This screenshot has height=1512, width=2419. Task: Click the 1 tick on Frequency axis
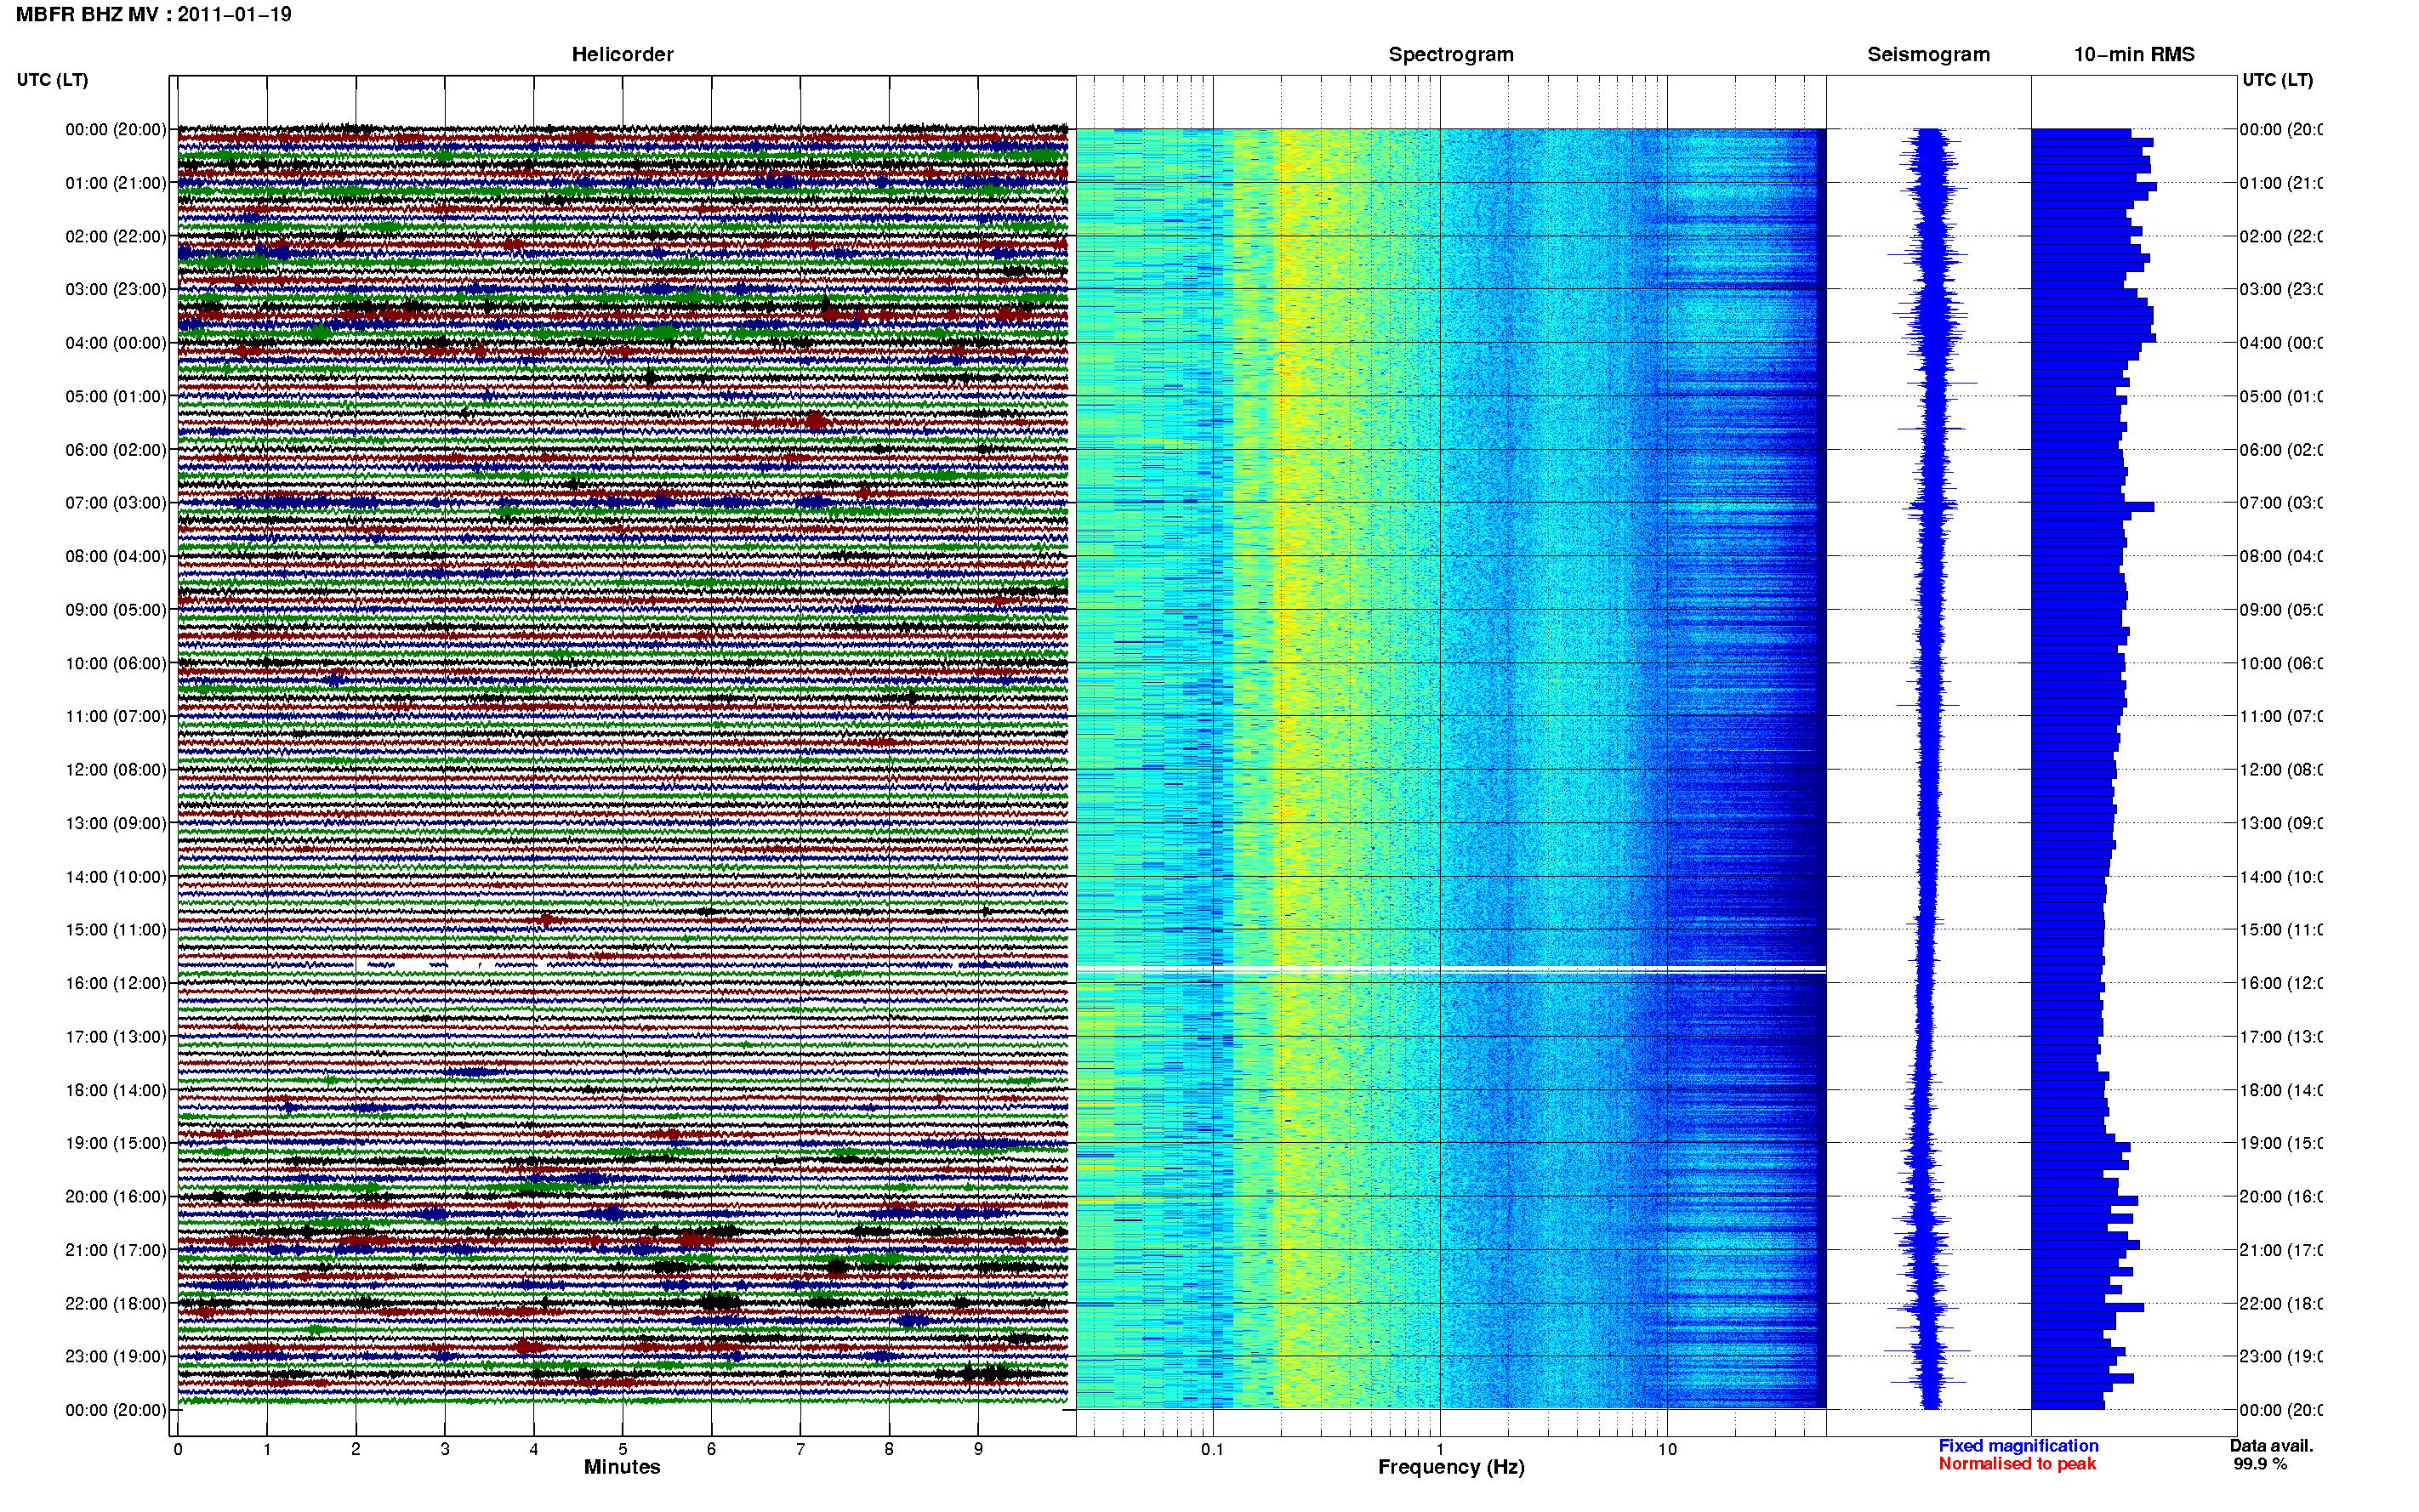coord(1440,1449)
